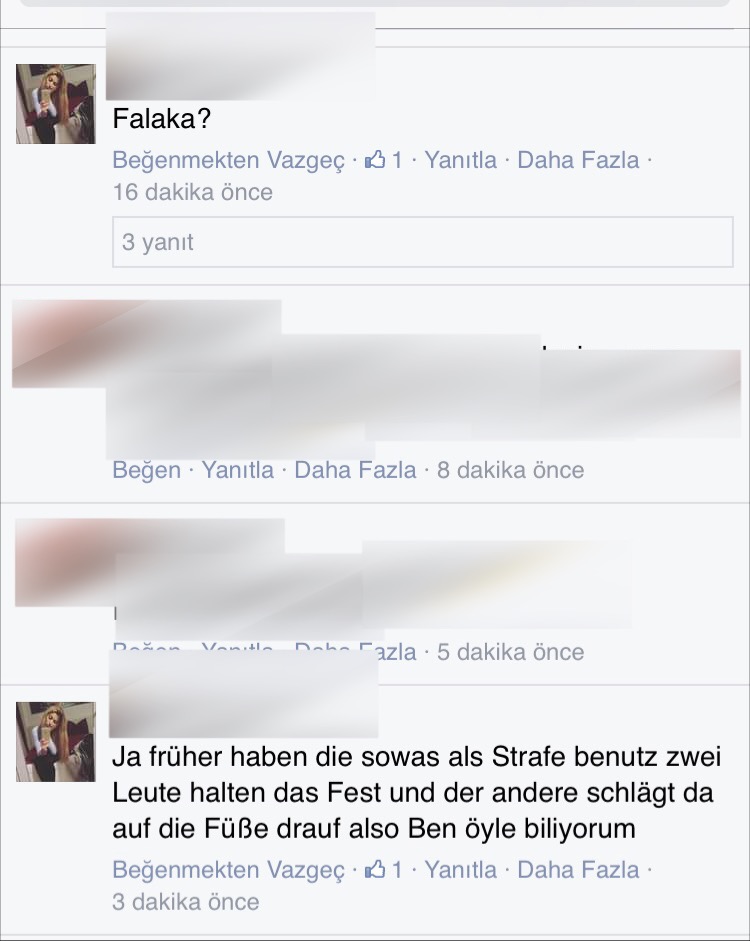Expand the 3 yanıt replies box
Screen dimensions: 750x941
click(423, 242)
